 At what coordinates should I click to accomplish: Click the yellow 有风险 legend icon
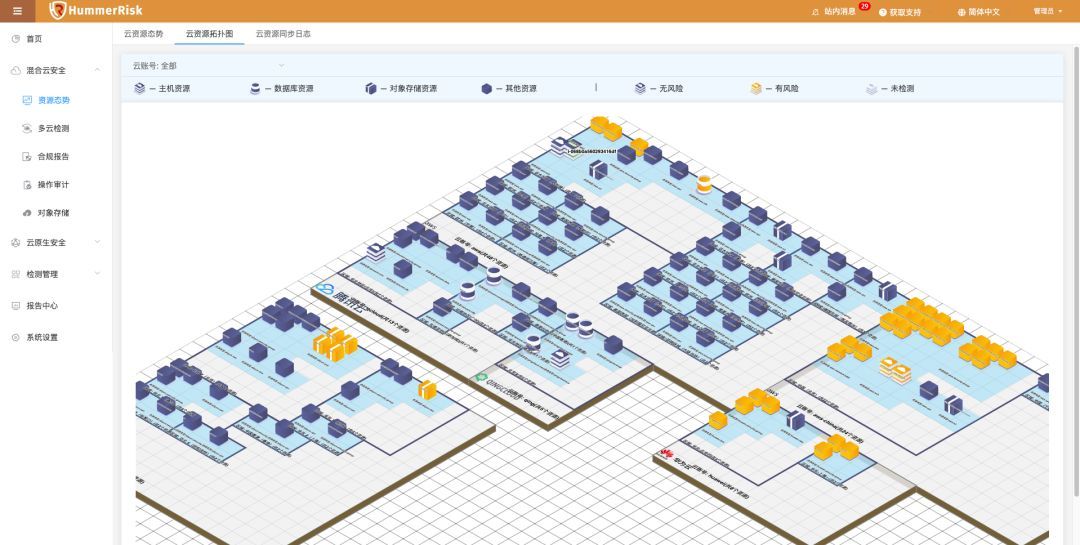(x=756, y=88)
